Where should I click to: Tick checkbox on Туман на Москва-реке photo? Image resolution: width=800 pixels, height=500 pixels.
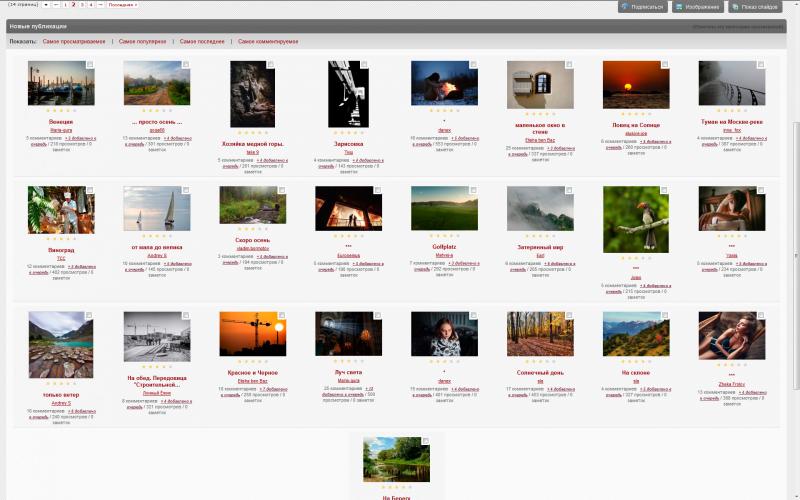click(x=761, y=65)
